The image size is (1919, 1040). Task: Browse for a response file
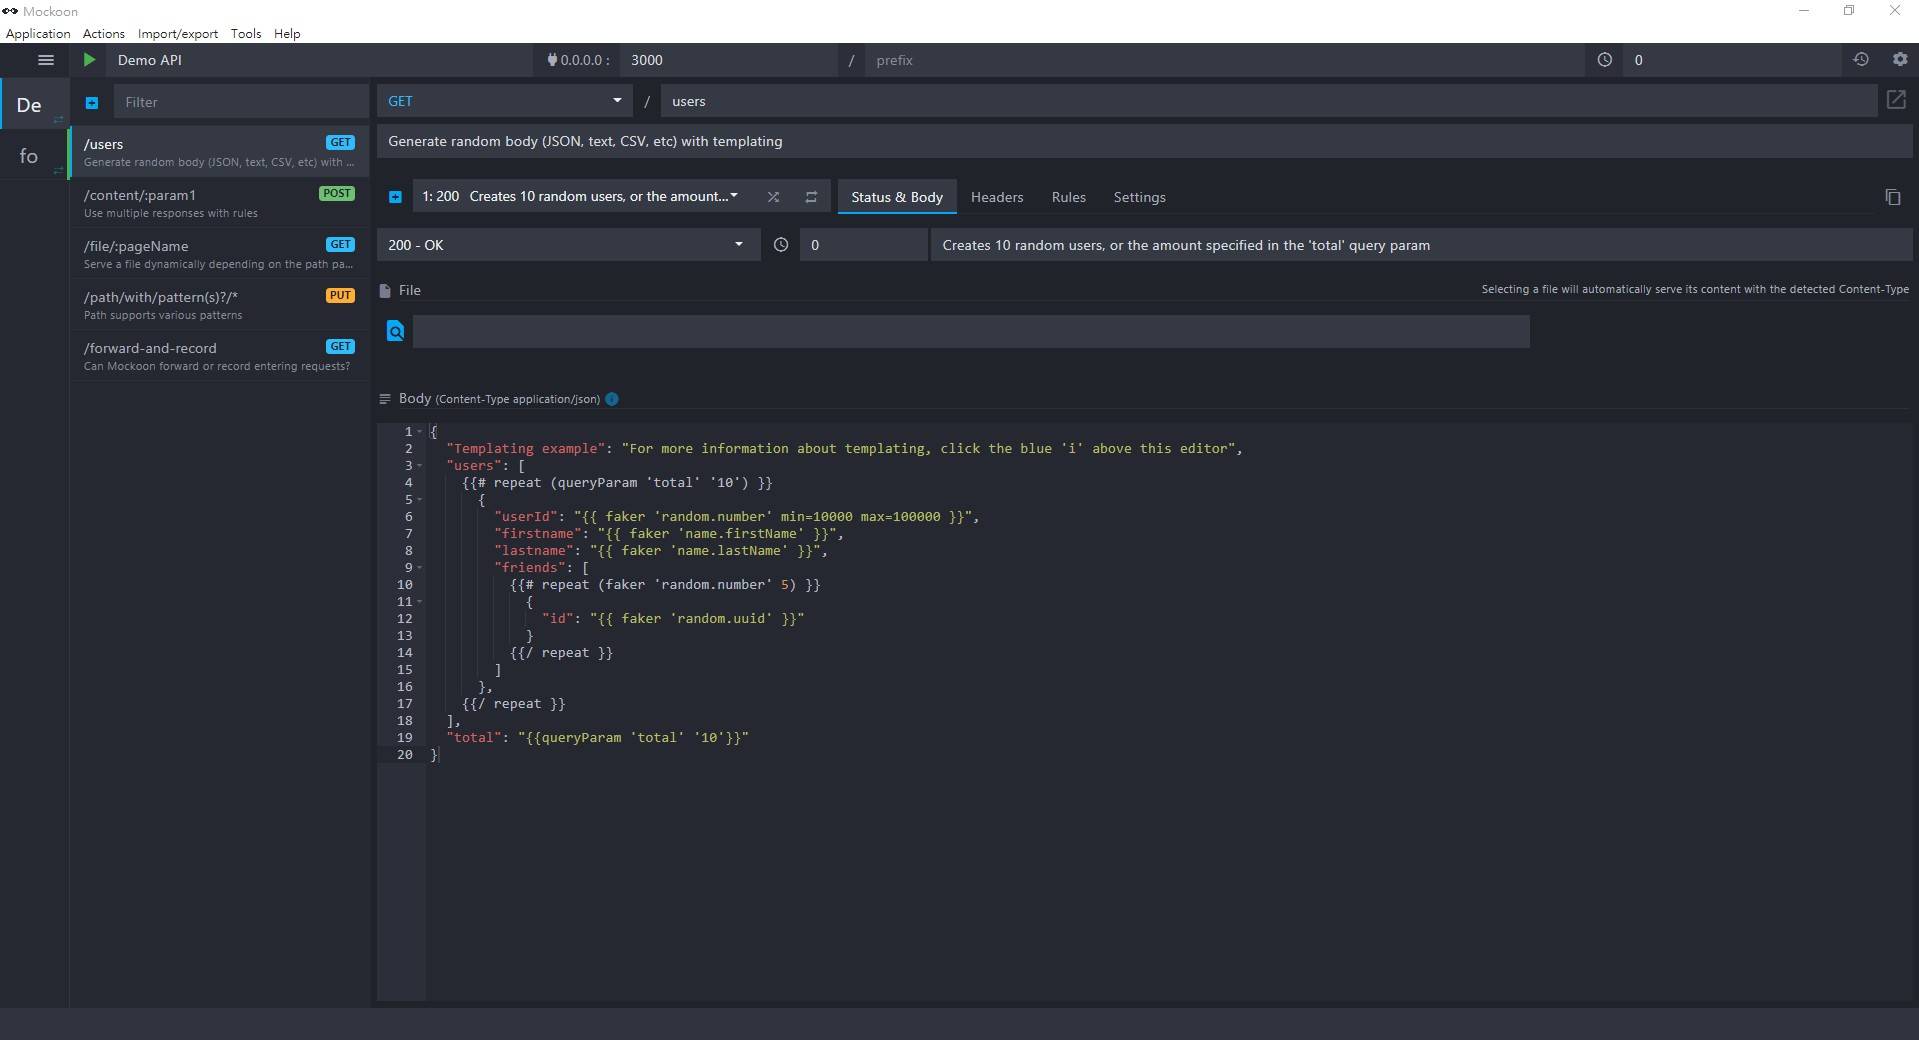click(395, 331)
